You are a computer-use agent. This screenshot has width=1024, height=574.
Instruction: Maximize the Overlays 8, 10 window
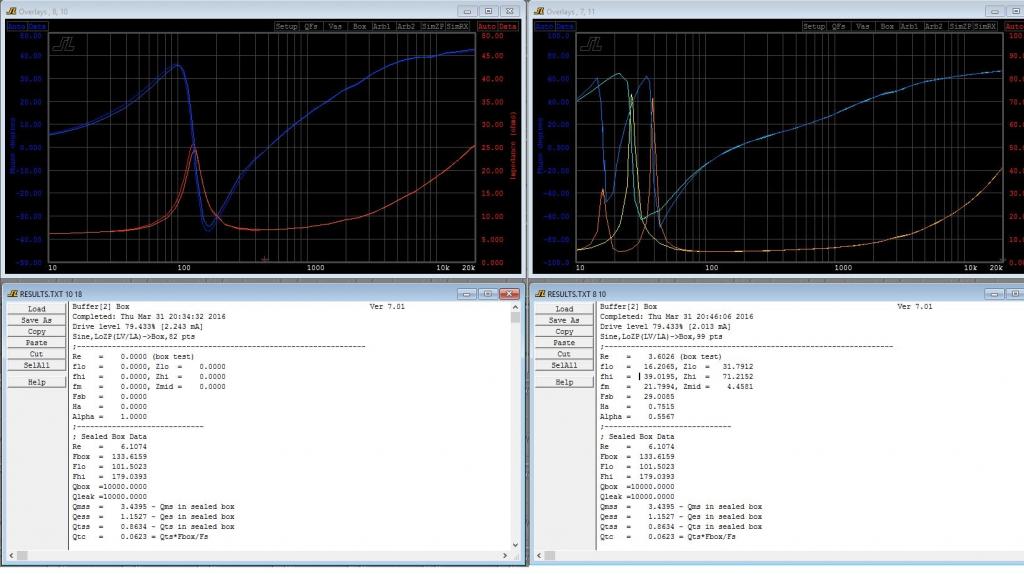(x=488, y=11)
